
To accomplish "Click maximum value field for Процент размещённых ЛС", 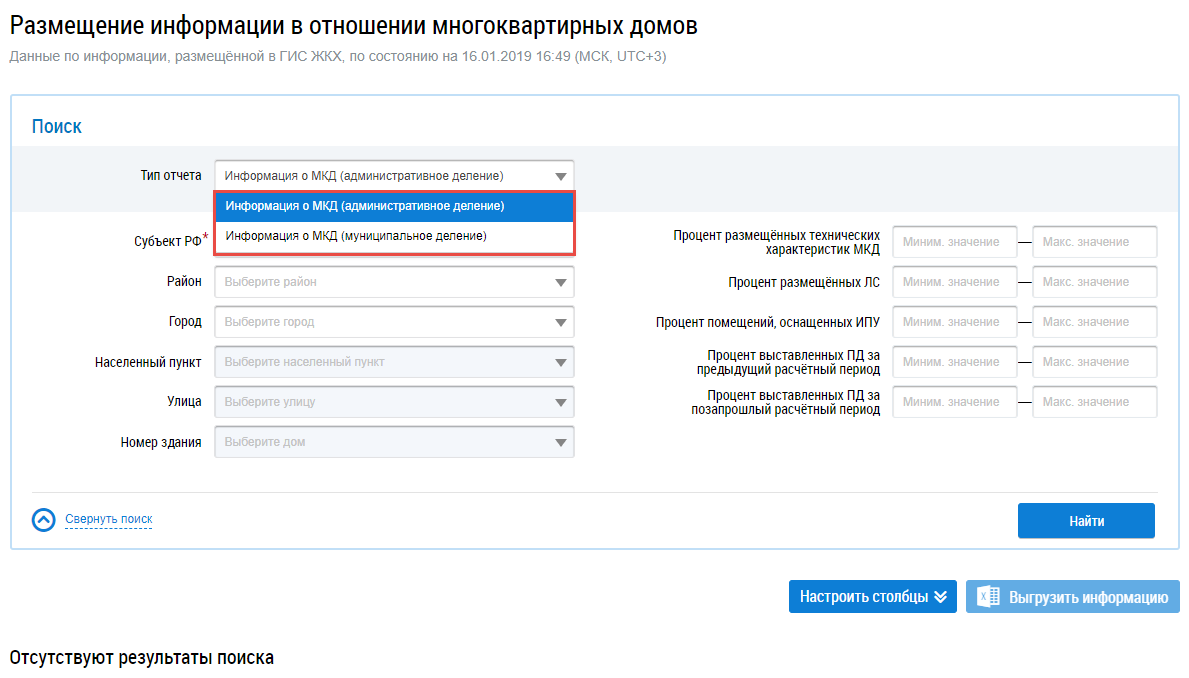I will pos(1094,282).
